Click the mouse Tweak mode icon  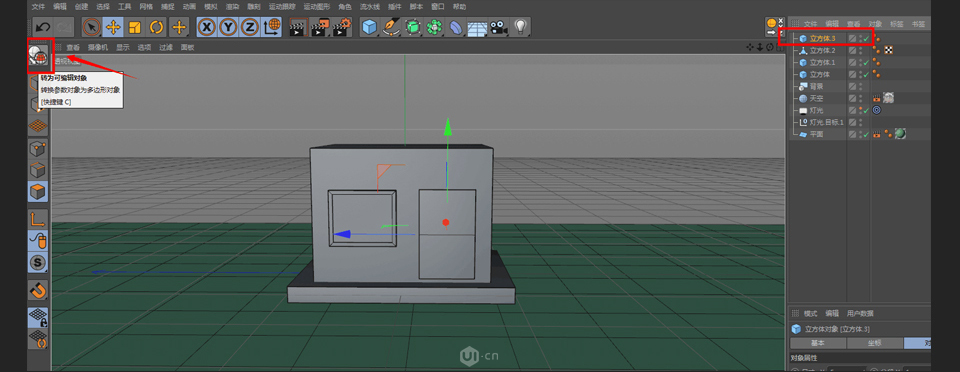(x=39, y=241)
